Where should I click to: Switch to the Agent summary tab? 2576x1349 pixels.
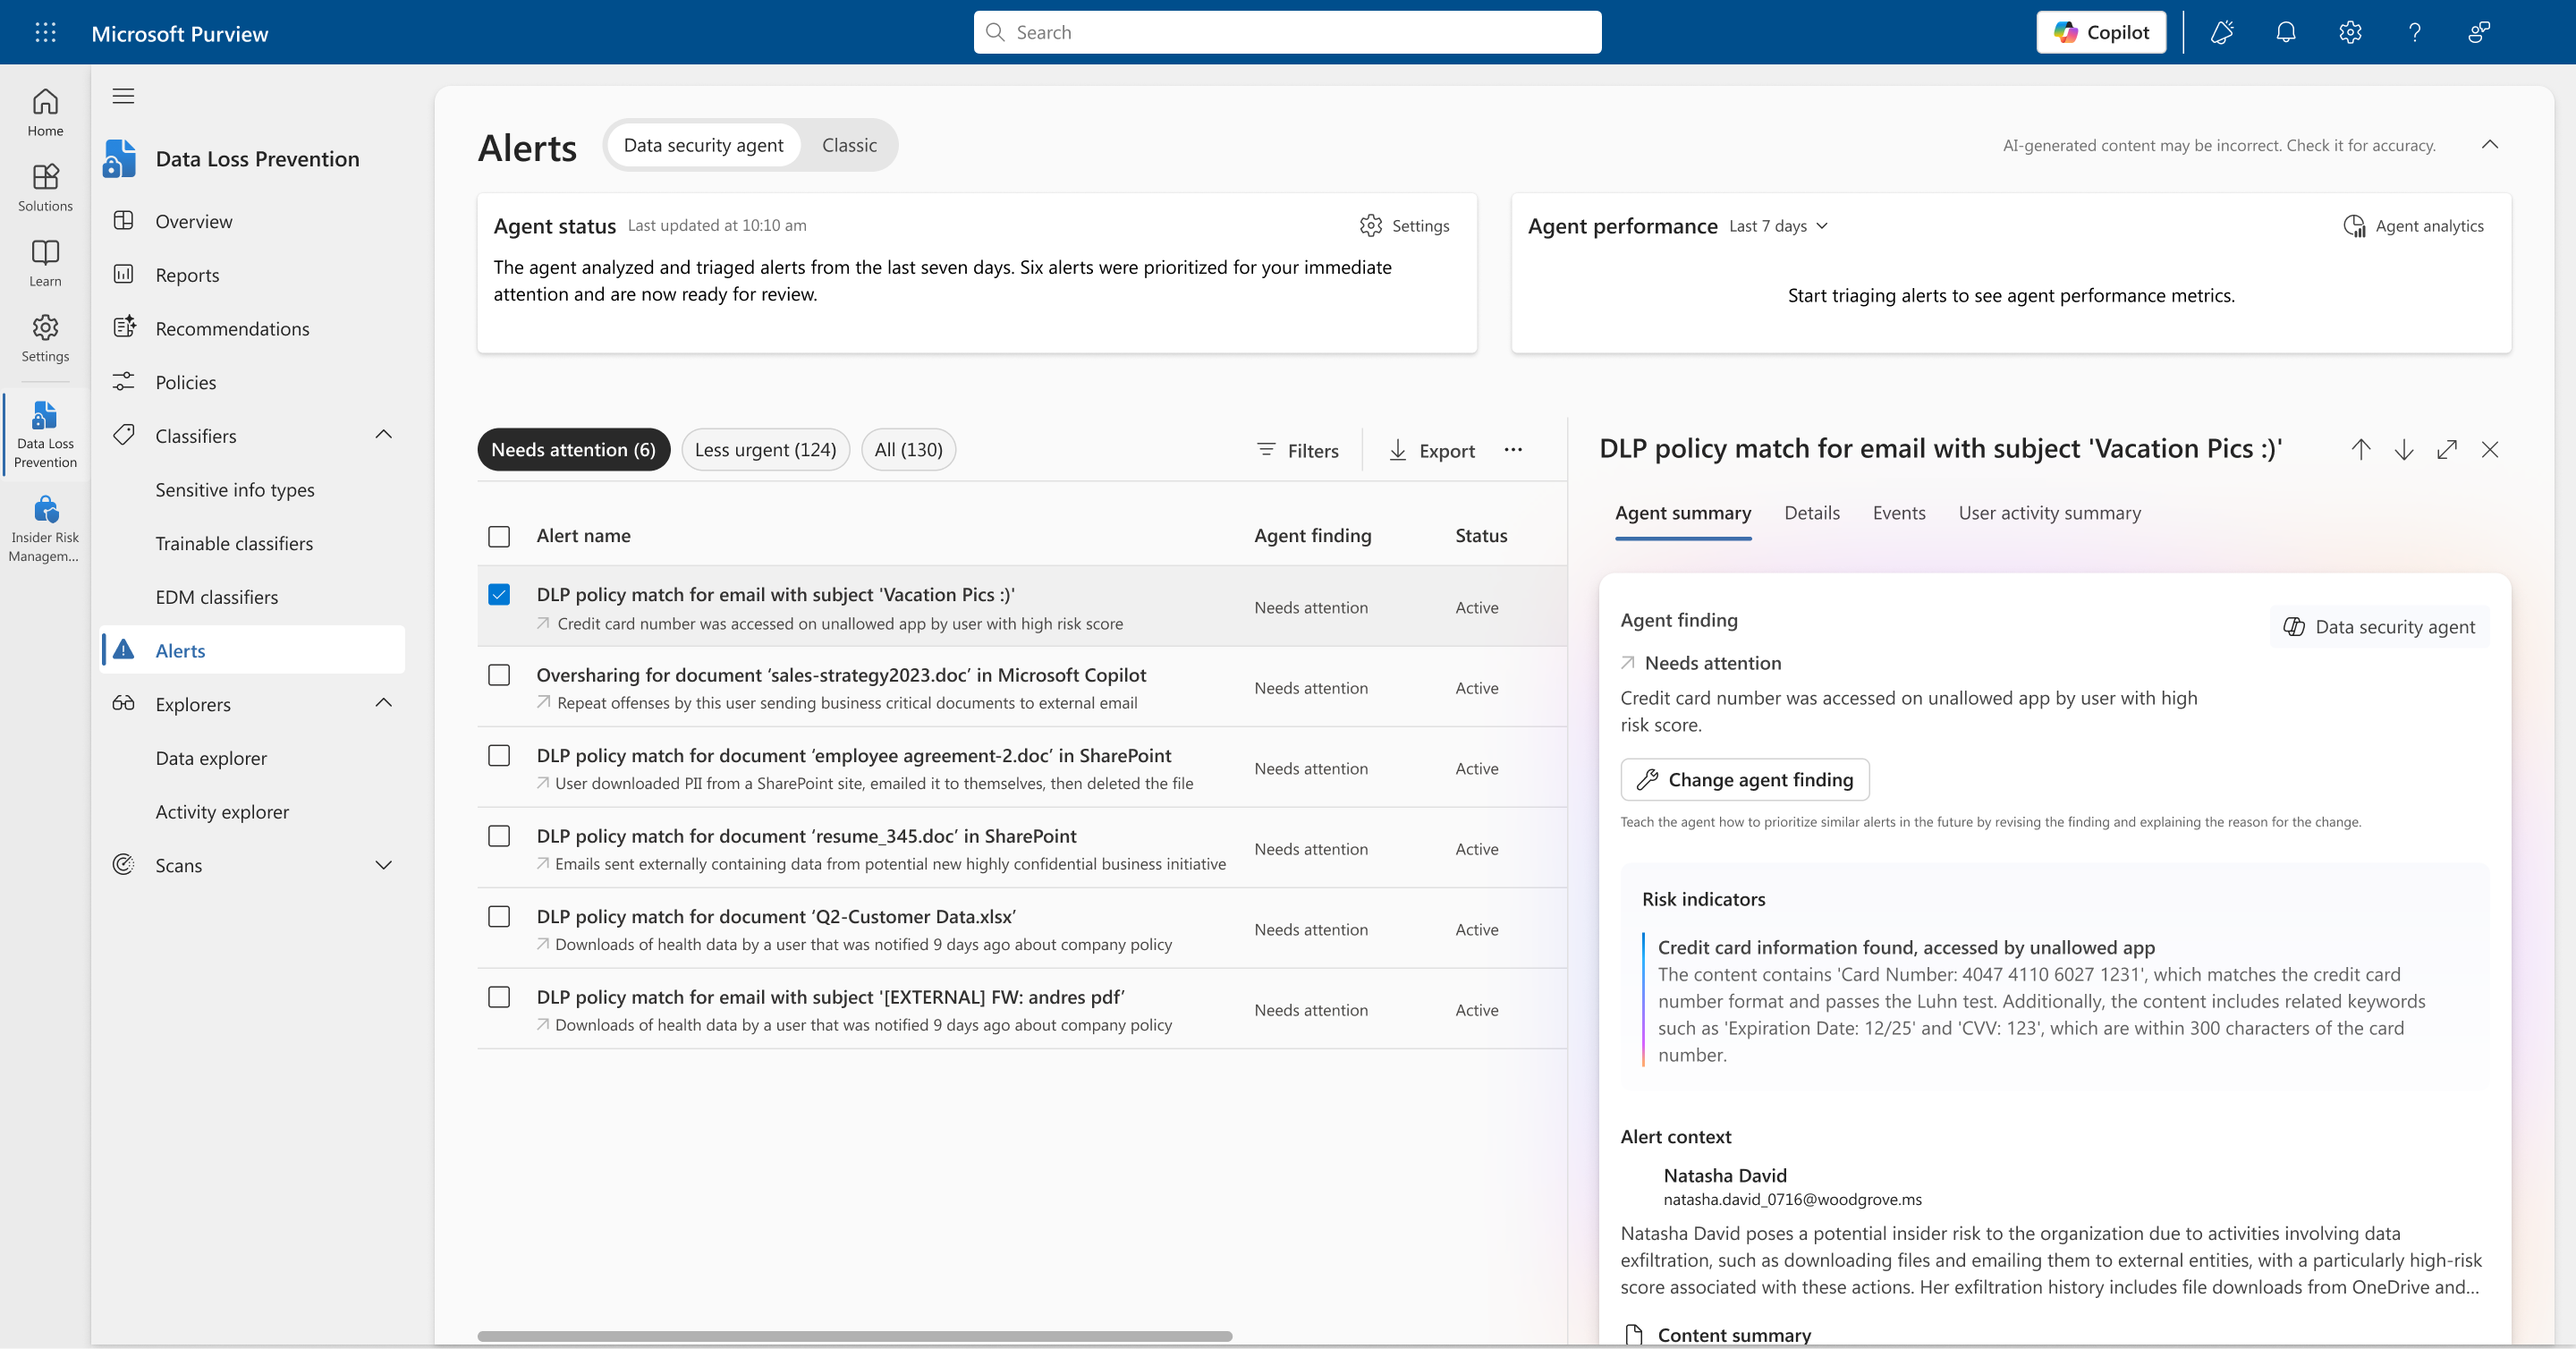1683,513
